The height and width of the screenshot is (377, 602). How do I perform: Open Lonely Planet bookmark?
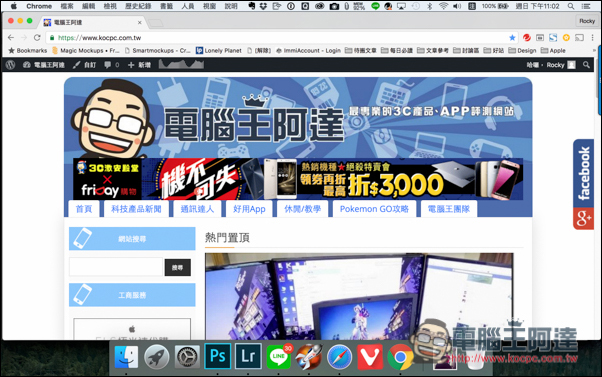pyautogui.click(x=219, y=50)
